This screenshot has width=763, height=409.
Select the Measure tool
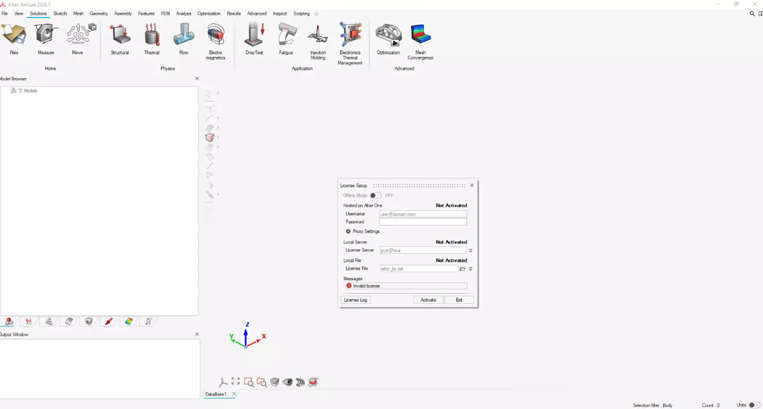[x=46, y=39]
